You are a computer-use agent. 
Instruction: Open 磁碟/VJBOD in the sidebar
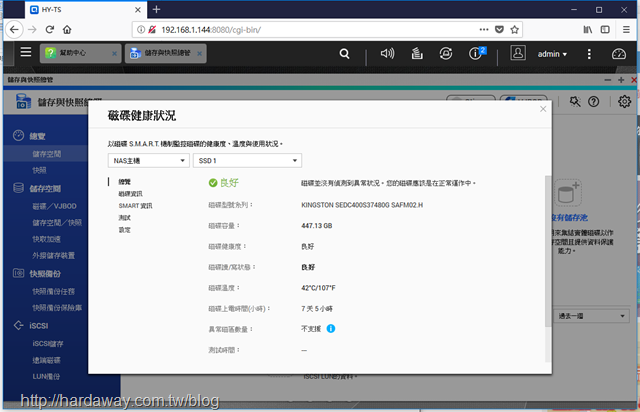[x=54, y=206]
